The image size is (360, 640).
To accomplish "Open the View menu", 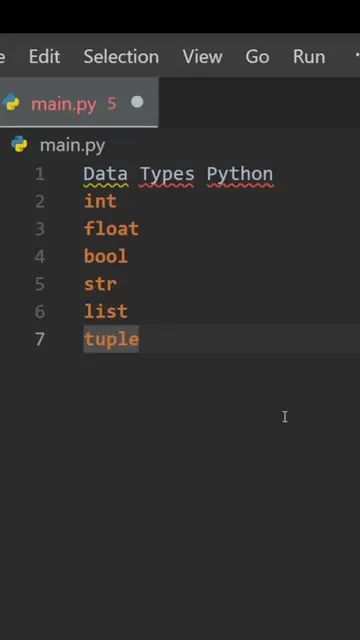I will 202,57.
